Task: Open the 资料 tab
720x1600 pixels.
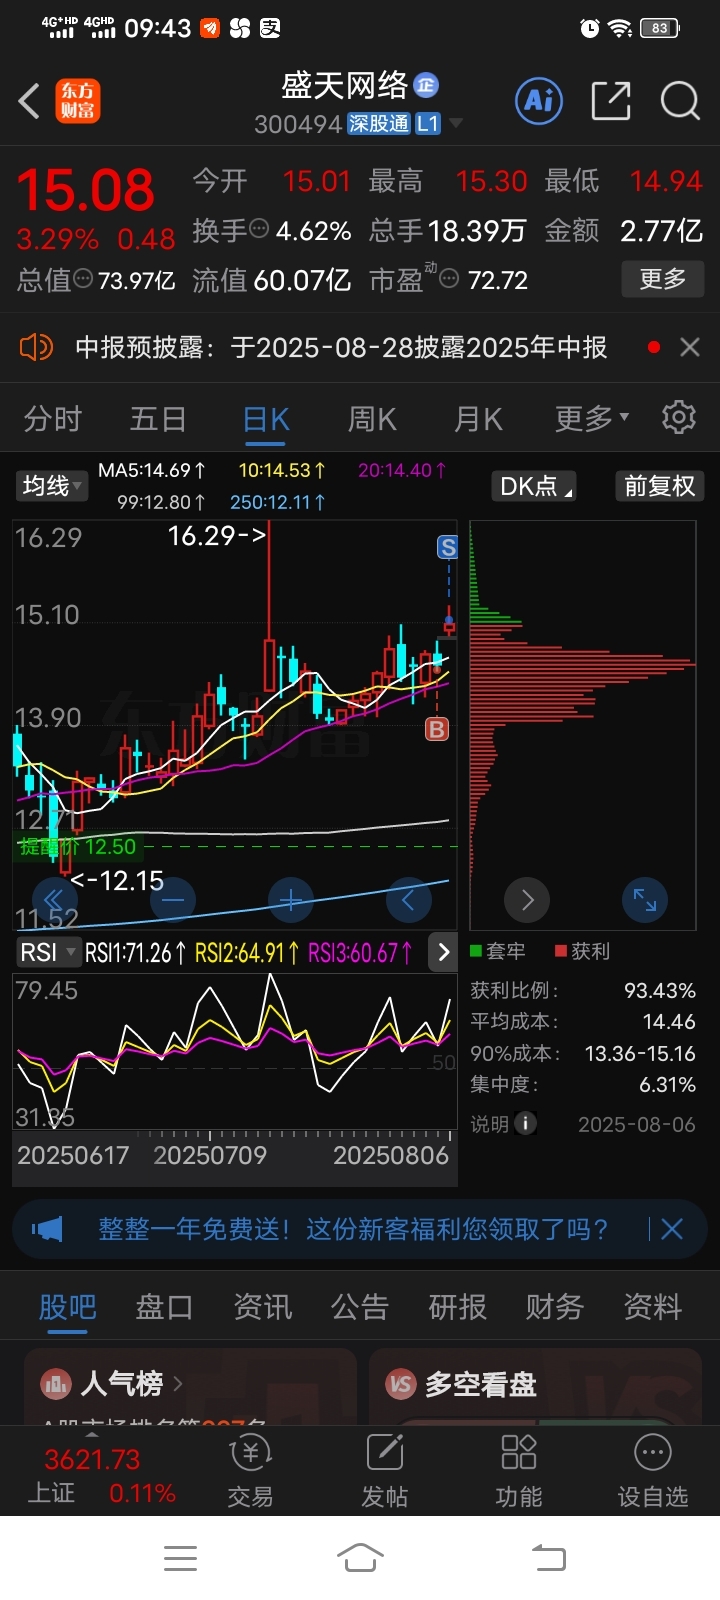Action: coord(653,1306)
